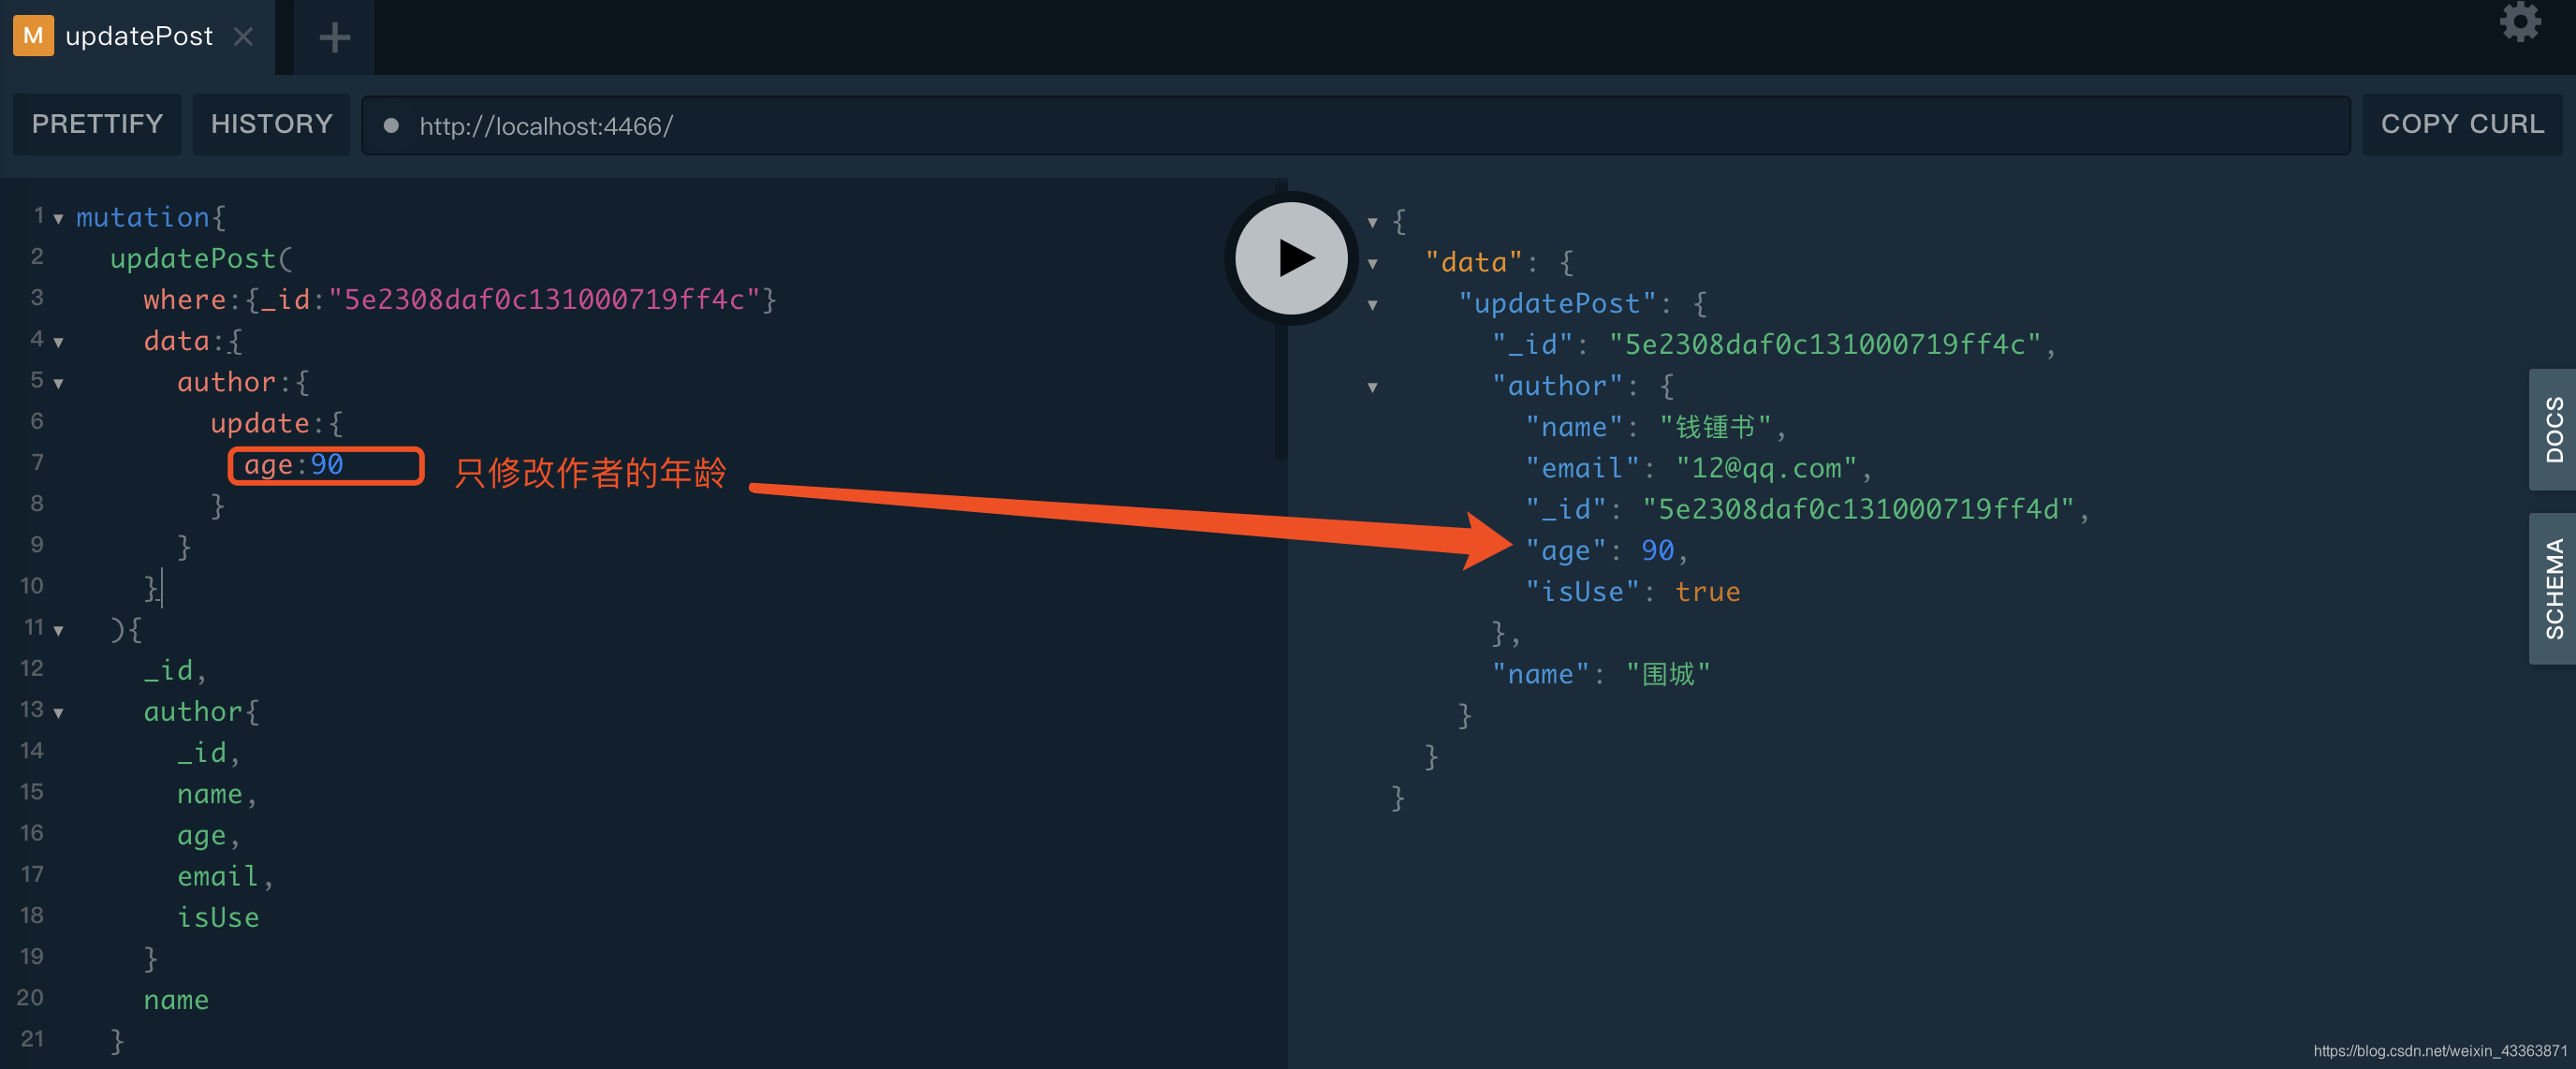
Task: Open settings via the gear icon
Action: [x=2519, y=23]
